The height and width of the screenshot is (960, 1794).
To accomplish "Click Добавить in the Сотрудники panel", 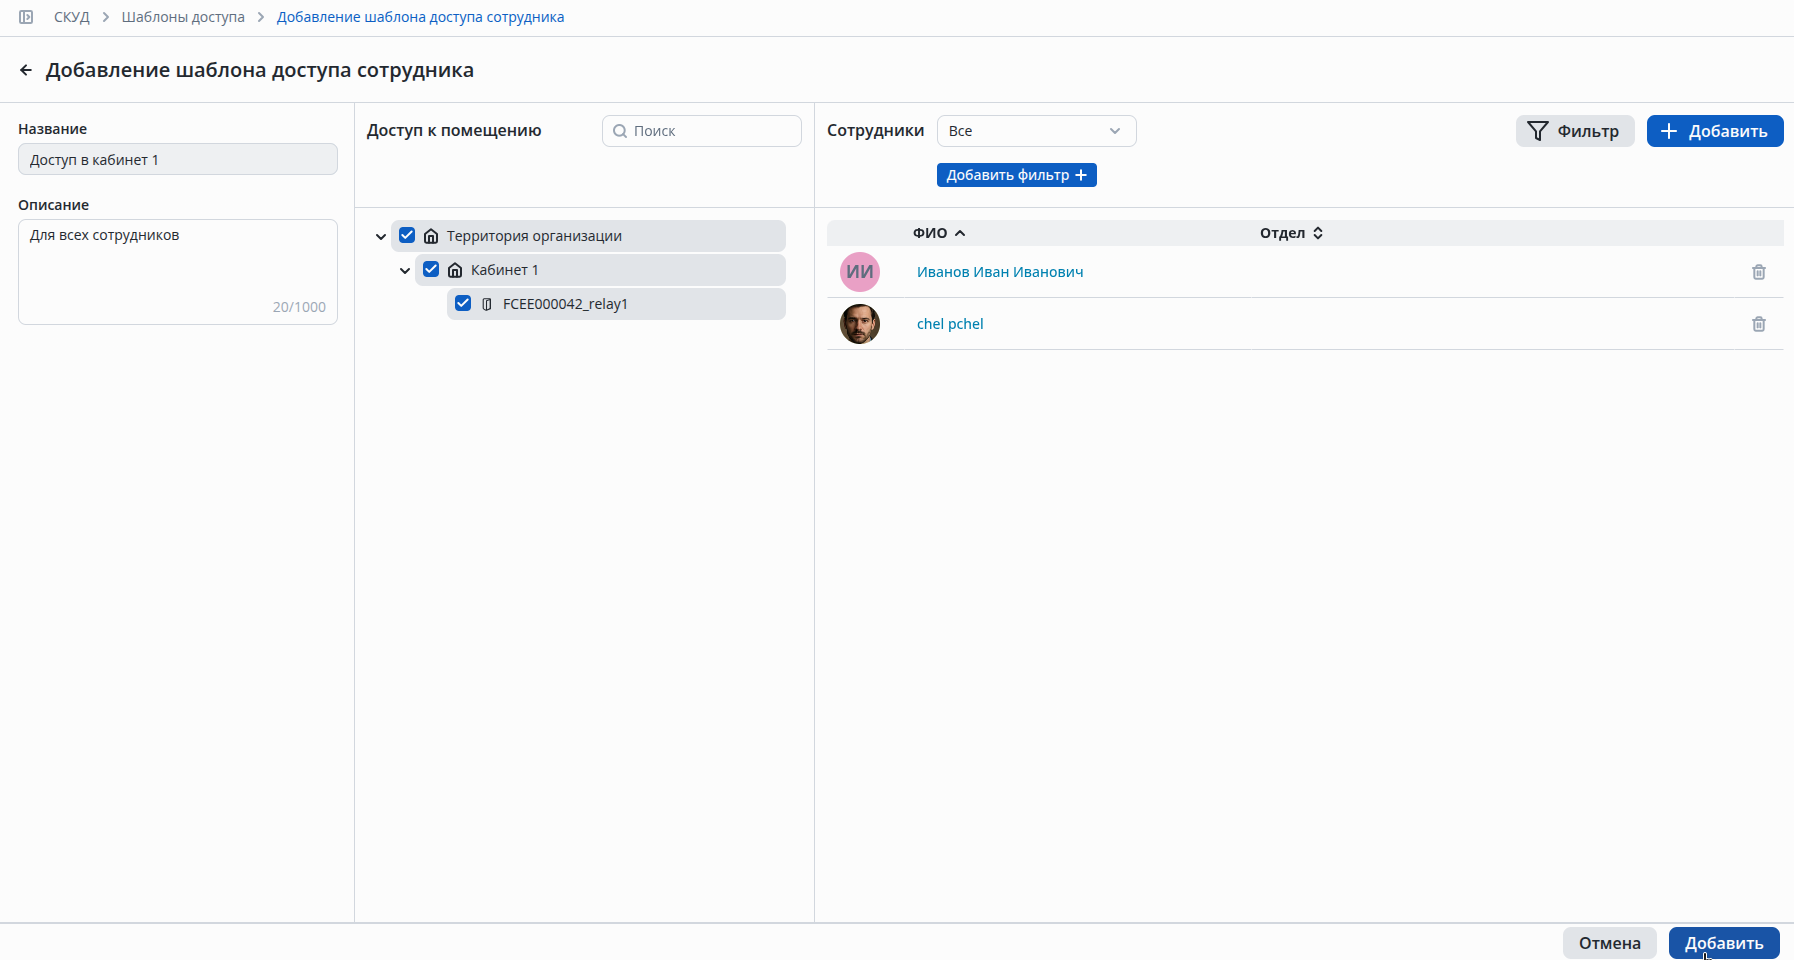I will coord(1715,131).
